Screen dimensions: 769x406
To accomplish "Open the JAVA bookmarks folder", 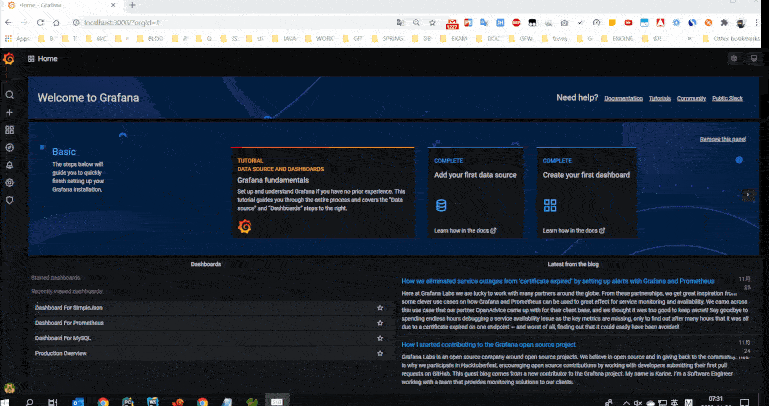I will coord(285,38).
